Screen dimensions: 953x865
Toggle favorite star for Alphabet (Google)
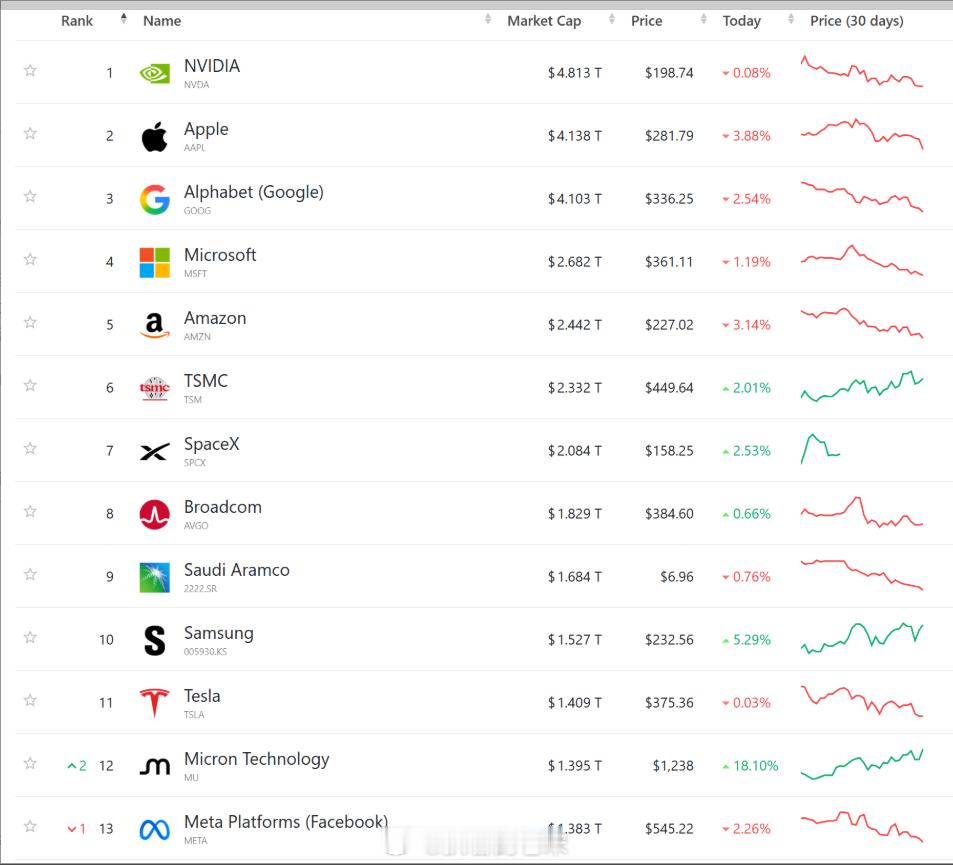[30, 196]
